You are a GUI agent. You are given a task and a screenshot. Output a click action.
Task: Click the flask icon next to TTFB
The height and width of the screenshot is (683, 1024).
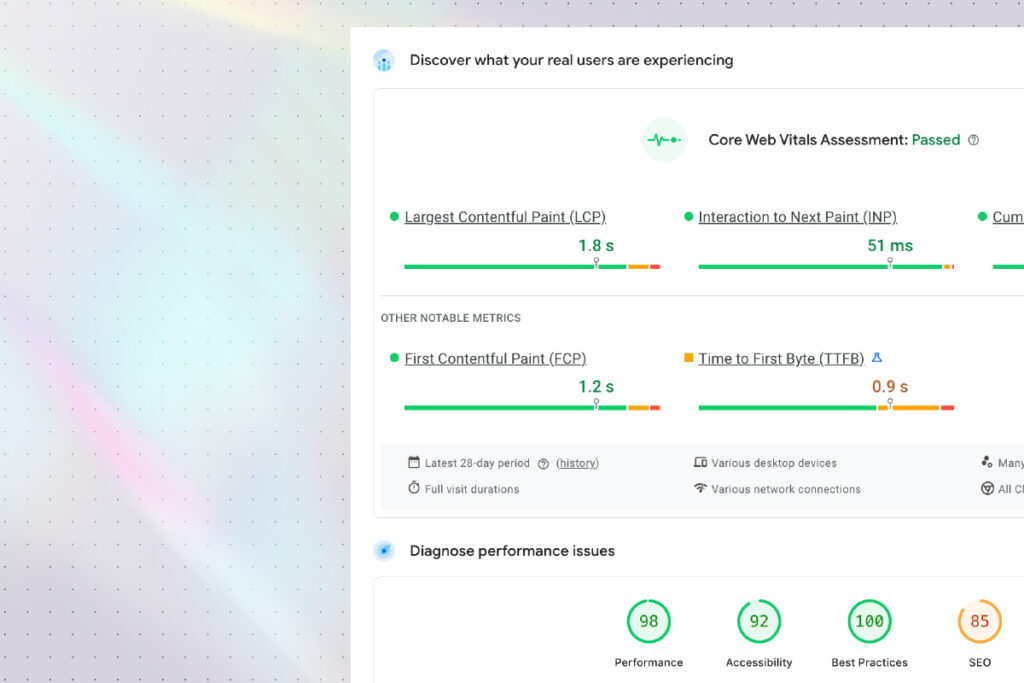click(x=877, y=358)
